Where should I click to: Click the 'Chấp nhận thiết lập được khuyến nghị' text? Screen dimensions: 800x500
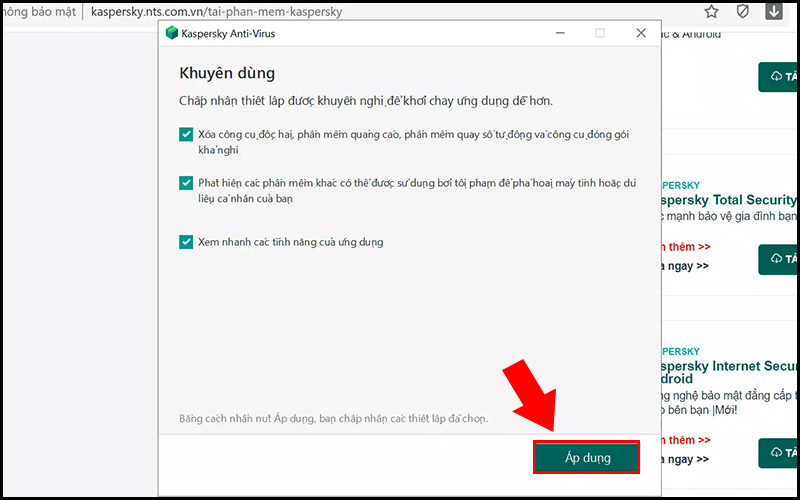[x=366, y=101]
